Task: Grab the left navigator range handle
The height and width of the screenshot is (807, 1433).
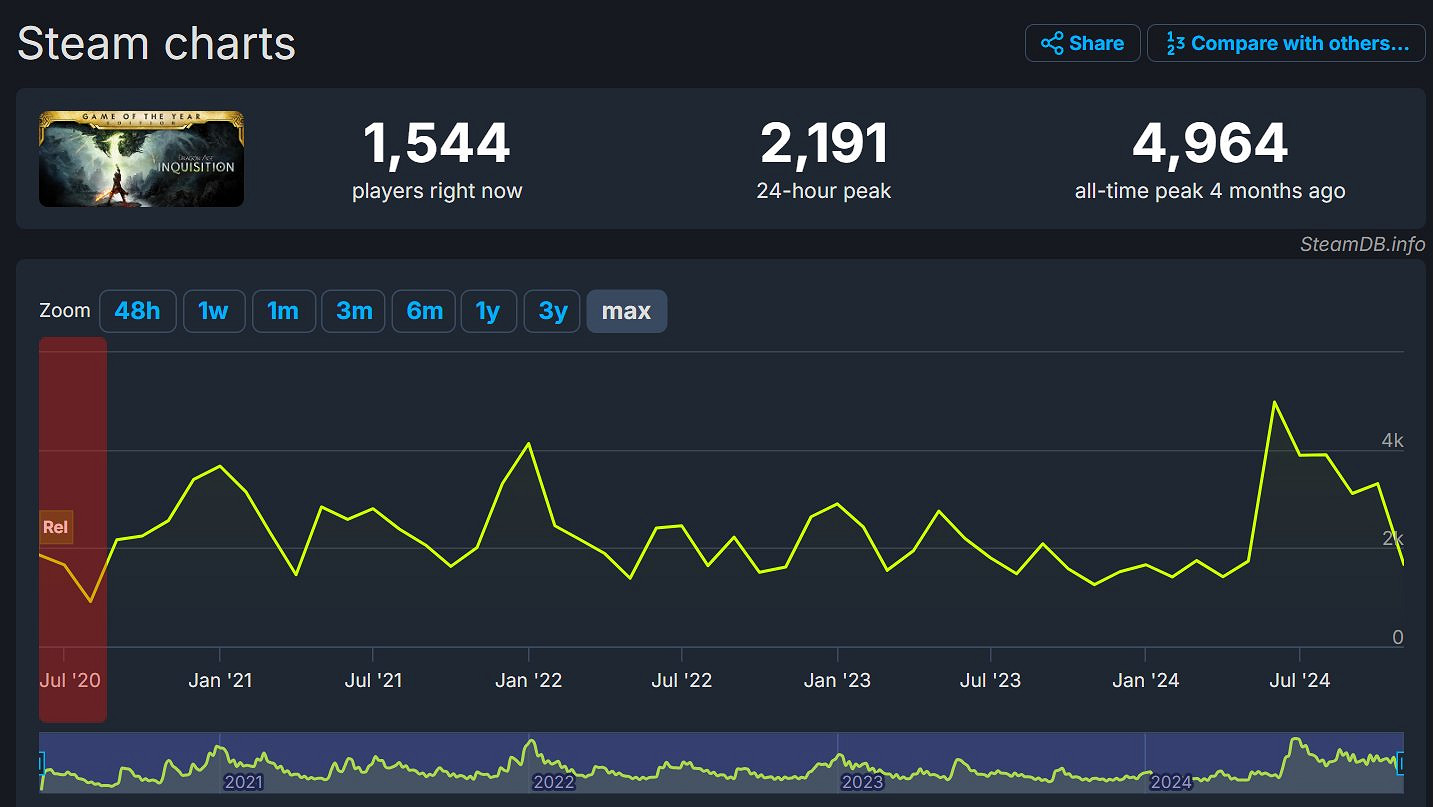Action: (x=41, y=764)
